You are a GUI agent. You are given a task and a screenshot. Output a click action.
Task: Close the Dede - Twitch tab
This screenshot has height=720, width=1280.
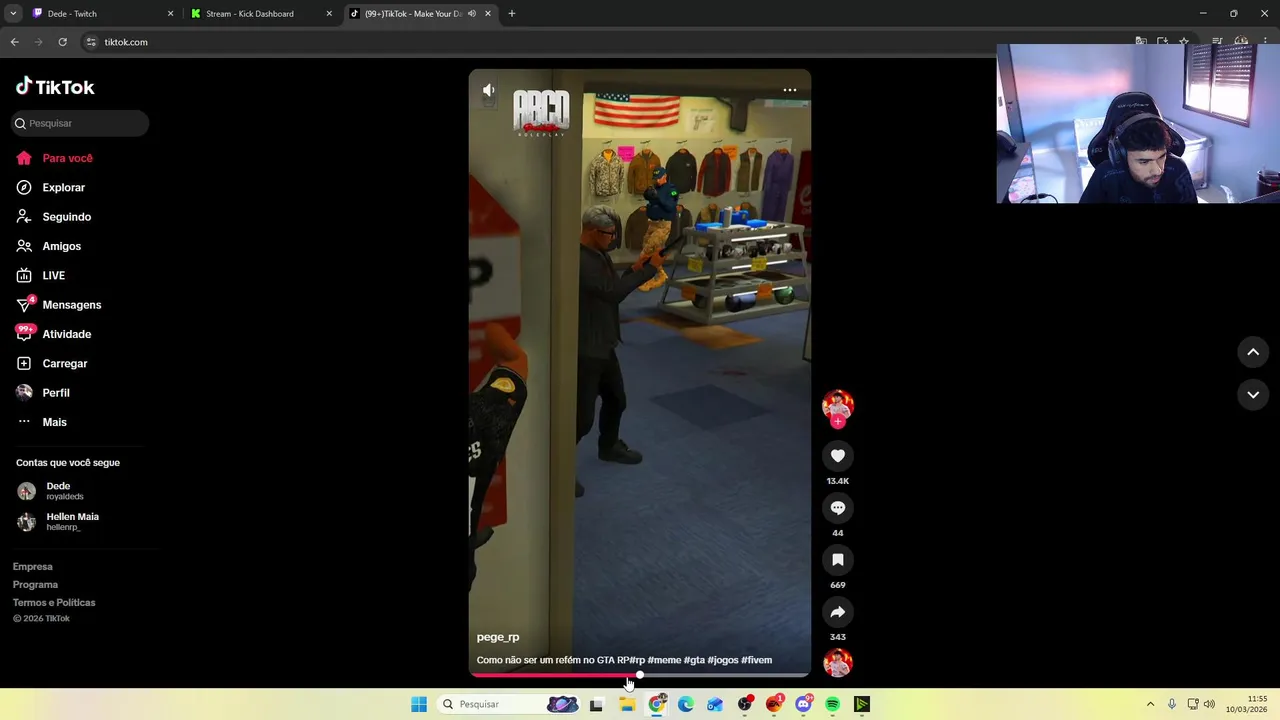170,14
